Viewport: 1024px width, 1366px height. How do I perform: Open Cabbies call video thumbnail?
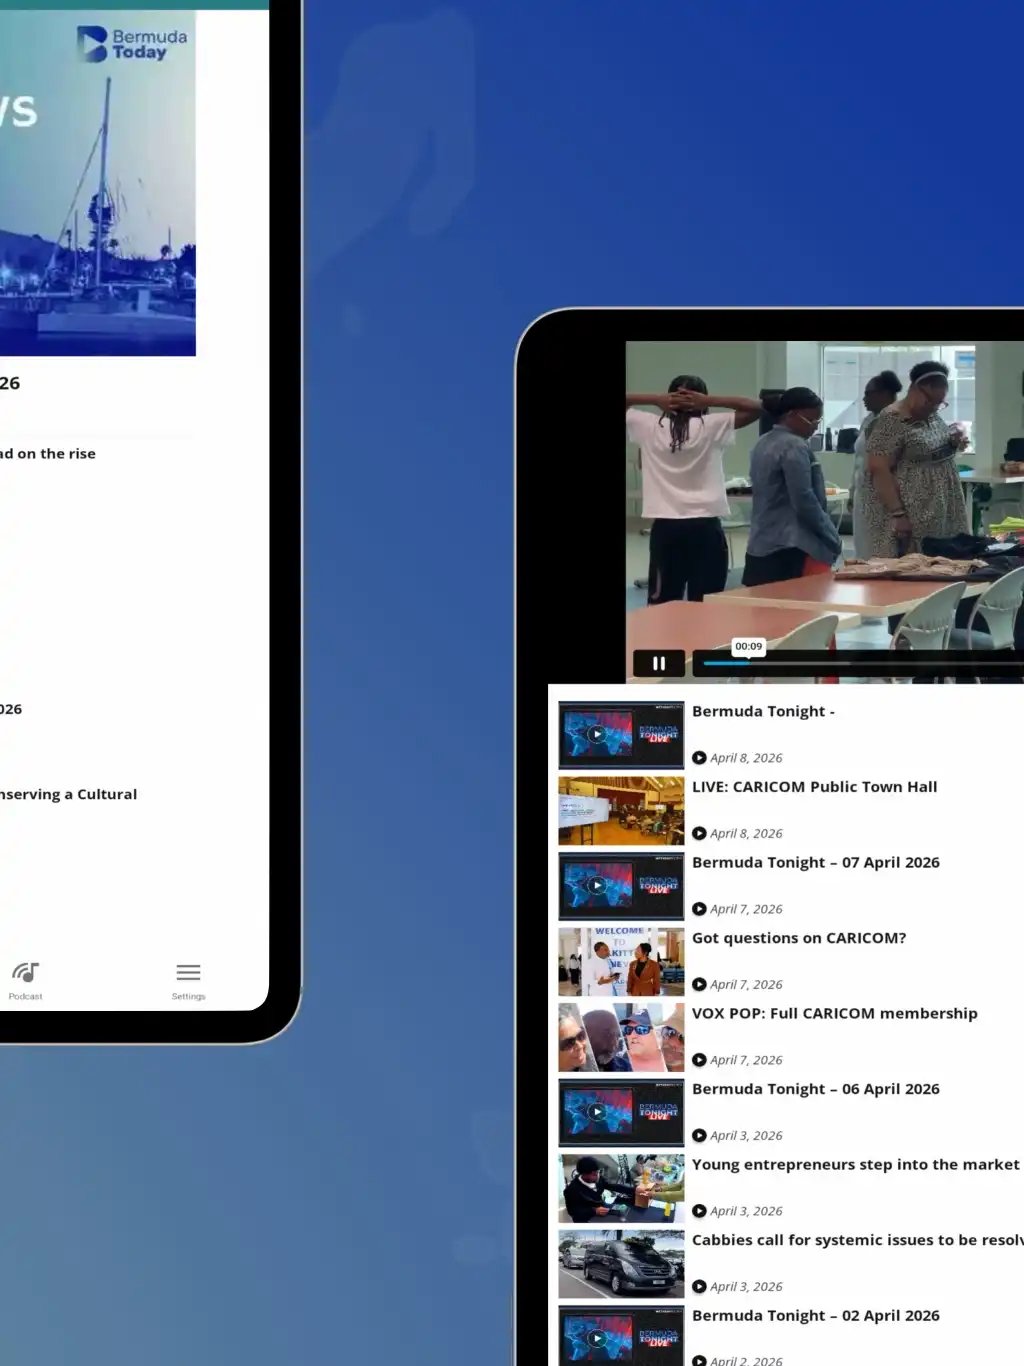[x=621, y=1264]
